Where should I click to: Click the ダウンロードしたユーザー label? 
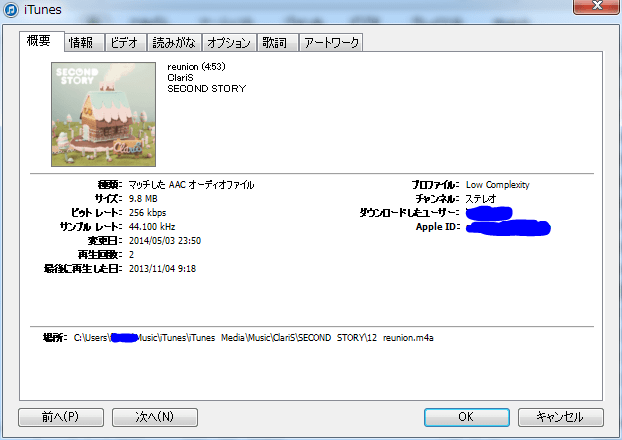click(410, 213)
